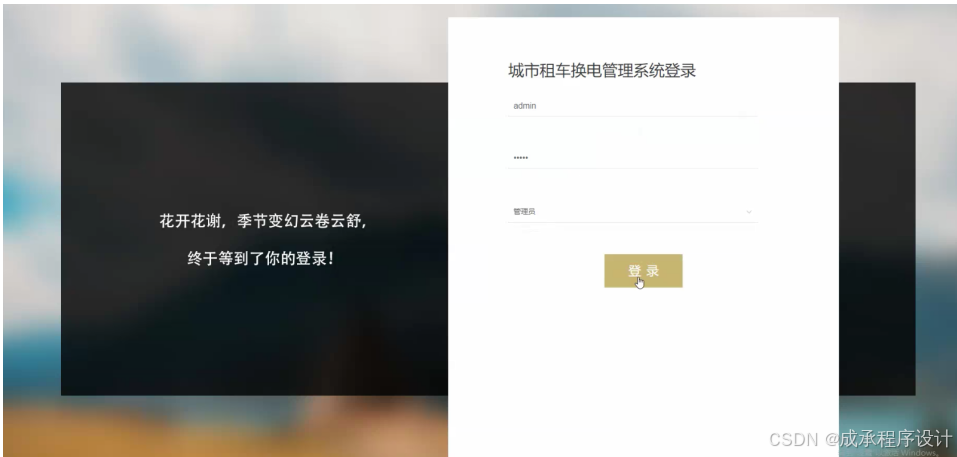Click the password dots in password box
The width and height of the screenshot is (957, 457).
(521, 158)
